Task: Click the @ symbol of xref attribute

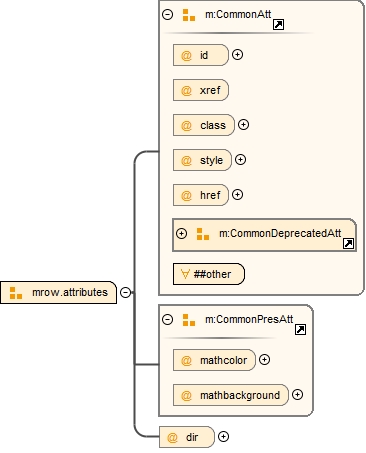Action: click(186, 91)
